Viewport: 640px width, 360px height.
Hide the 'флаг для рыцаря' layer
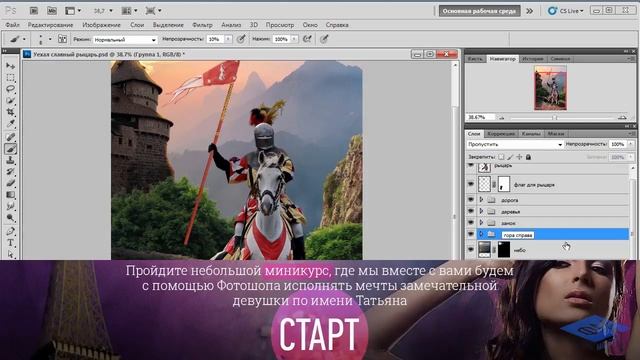(x=471, y=184)
